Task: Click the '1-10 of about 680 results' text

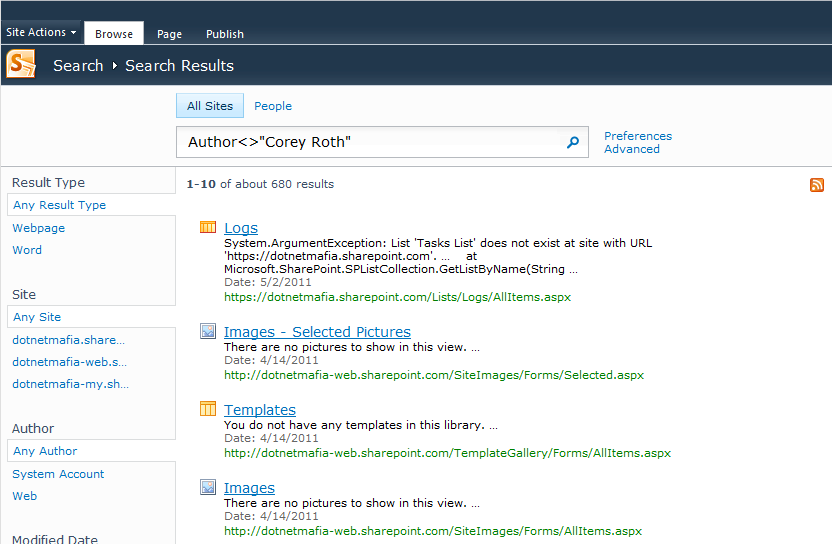Action: tap(261, 184)
